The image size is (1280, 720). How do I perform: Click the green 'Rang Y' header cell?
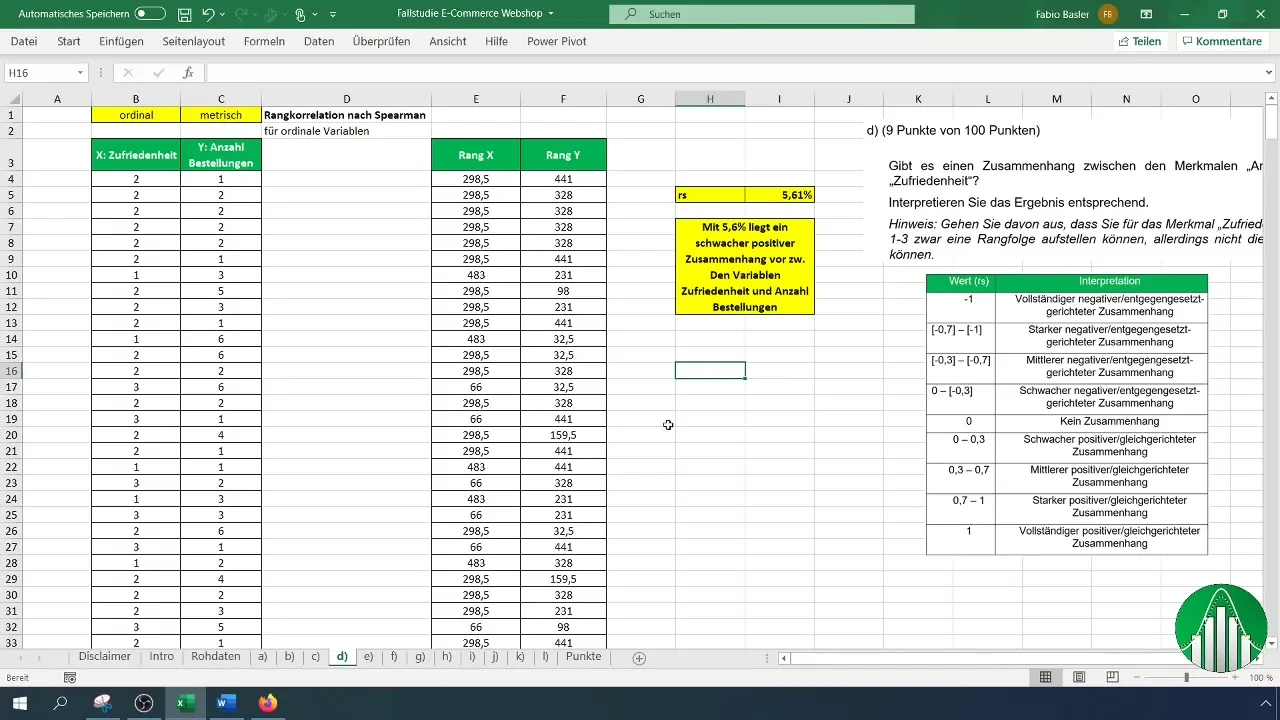coord(563,155)
